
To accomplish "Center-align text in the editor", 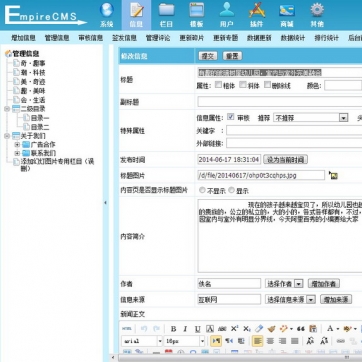I will (270, 341).
